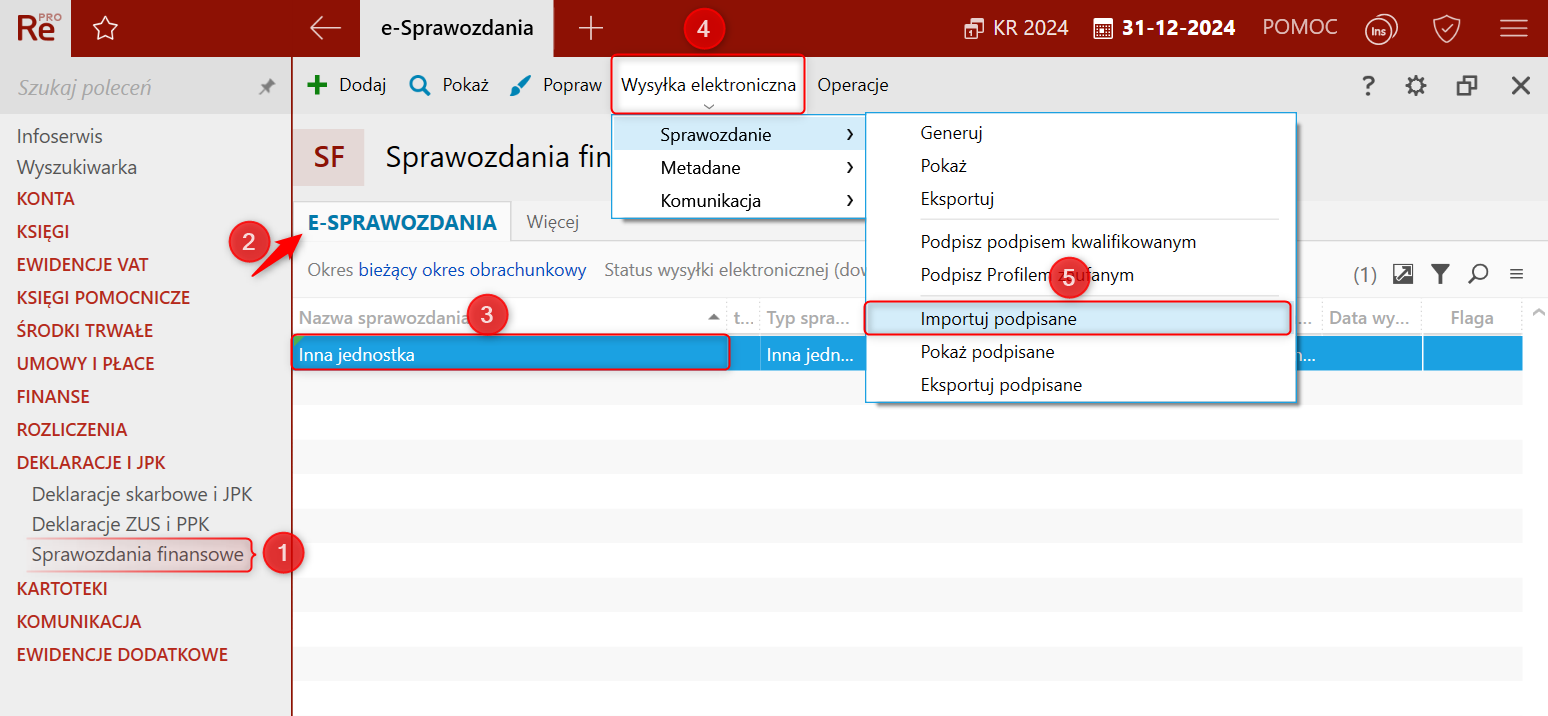Open the POMOC help menu
Screen dimensions: 1548x716
pos(1300,28)
